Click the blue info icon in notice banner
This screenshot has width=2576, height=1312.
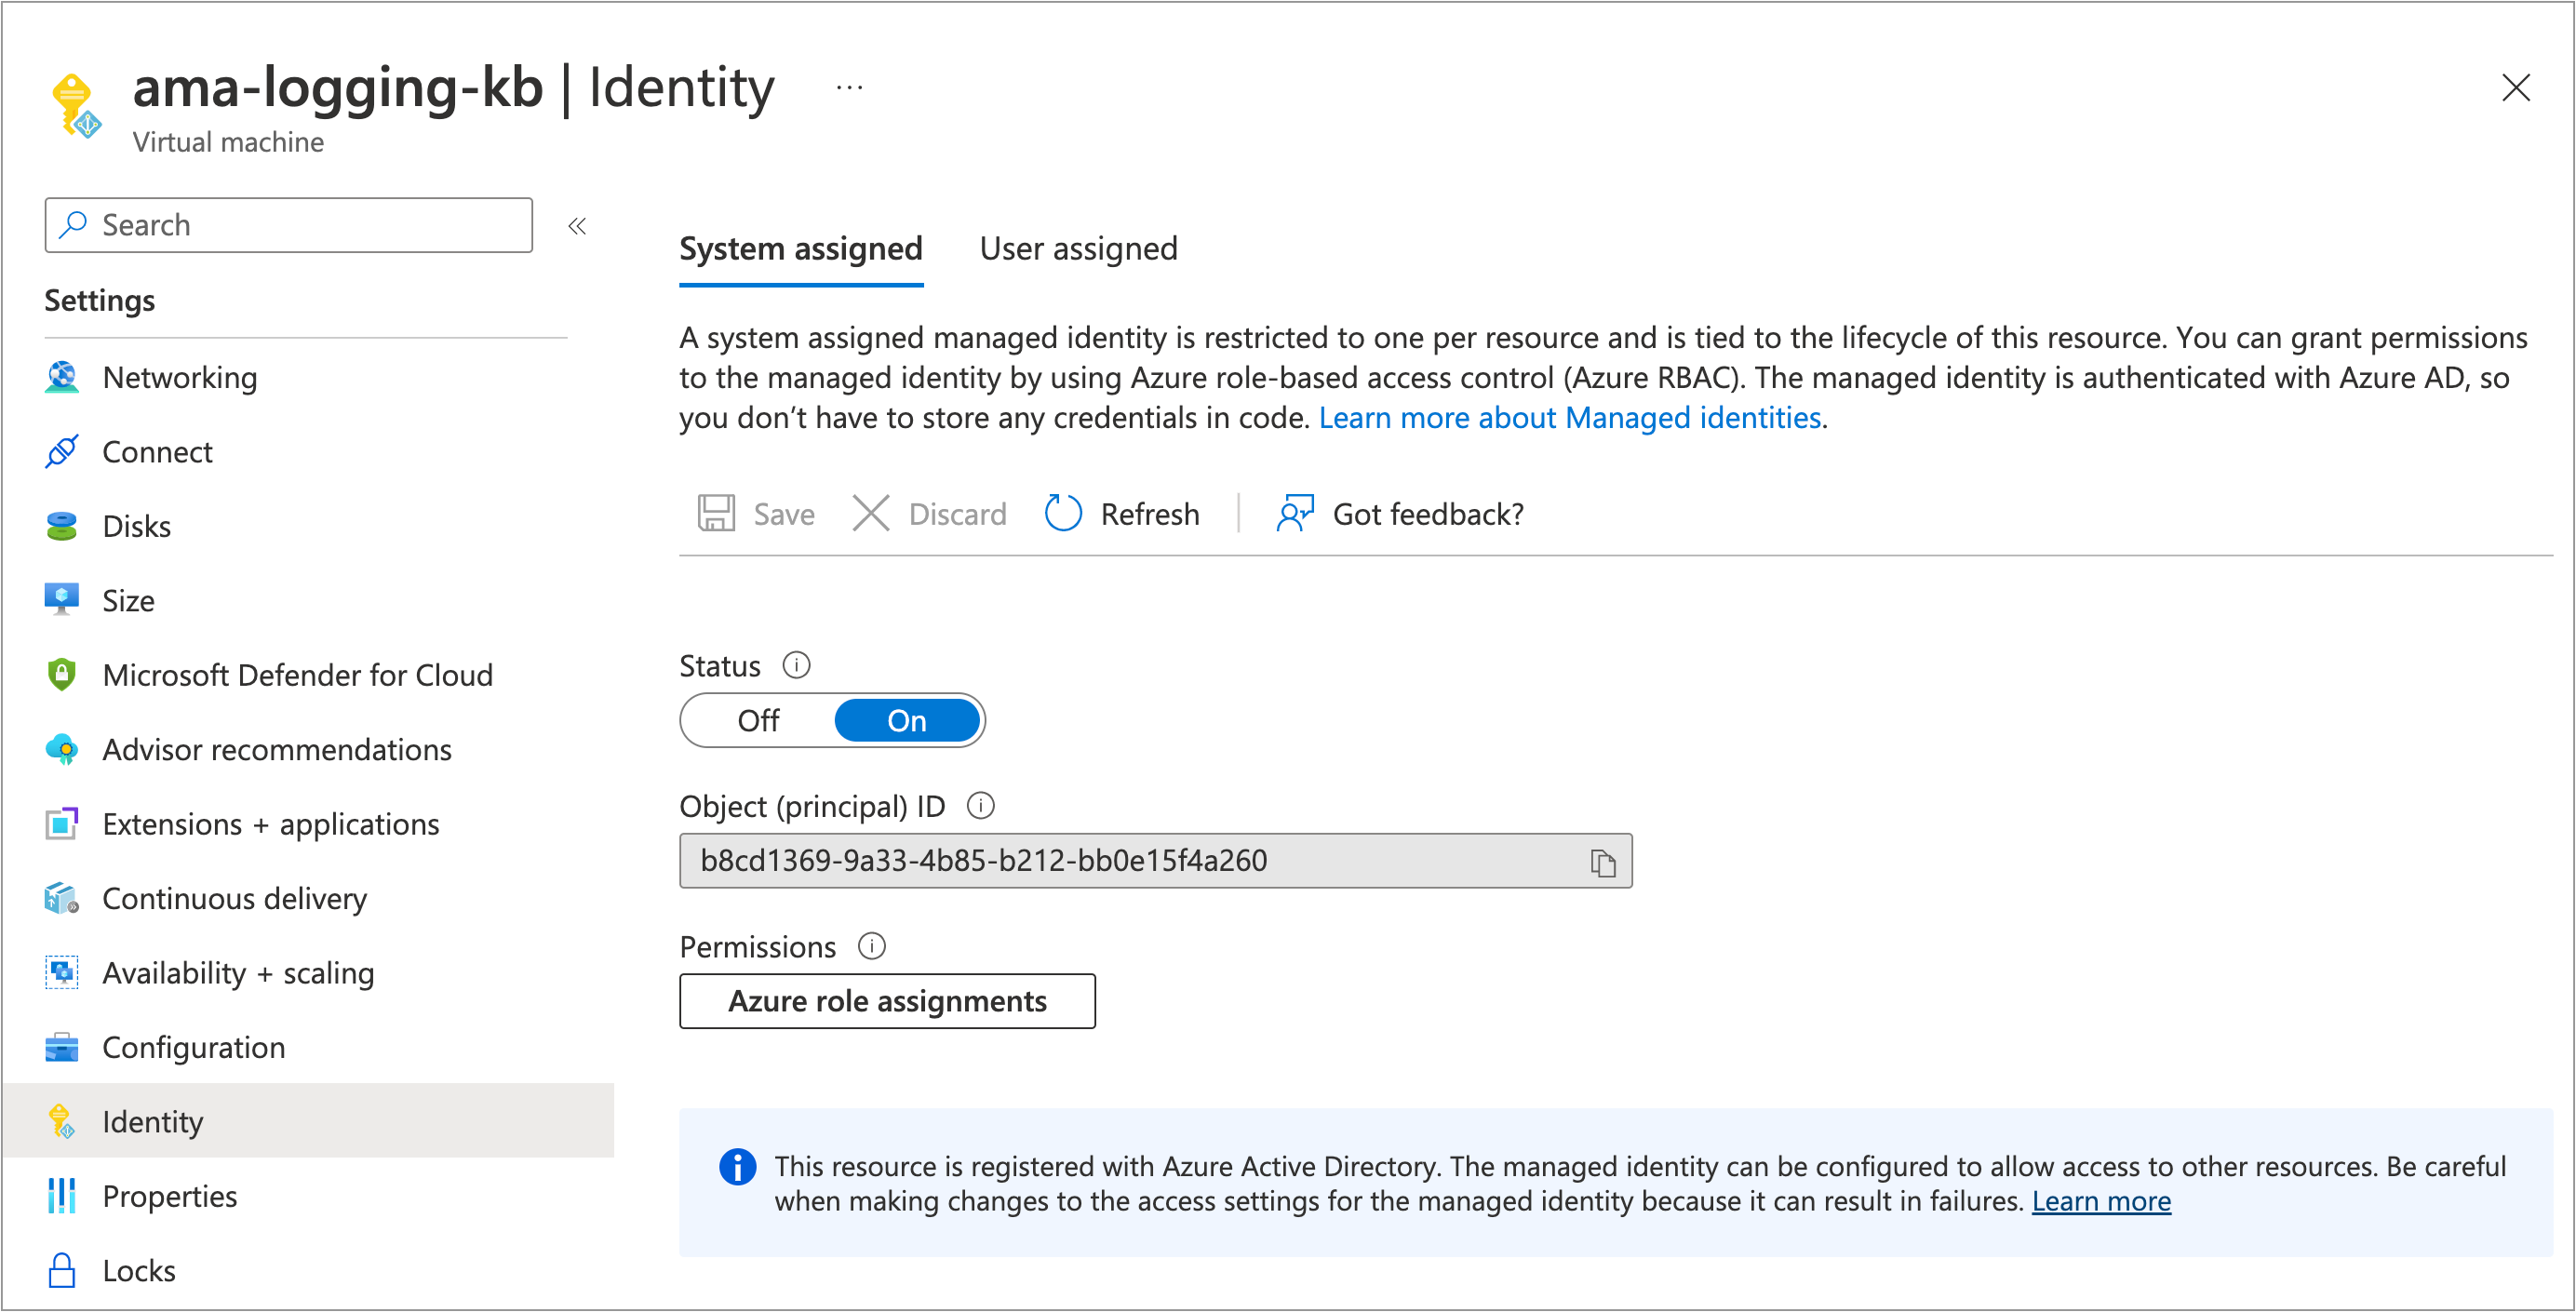pyautogui.click(x=738, y=1167)
